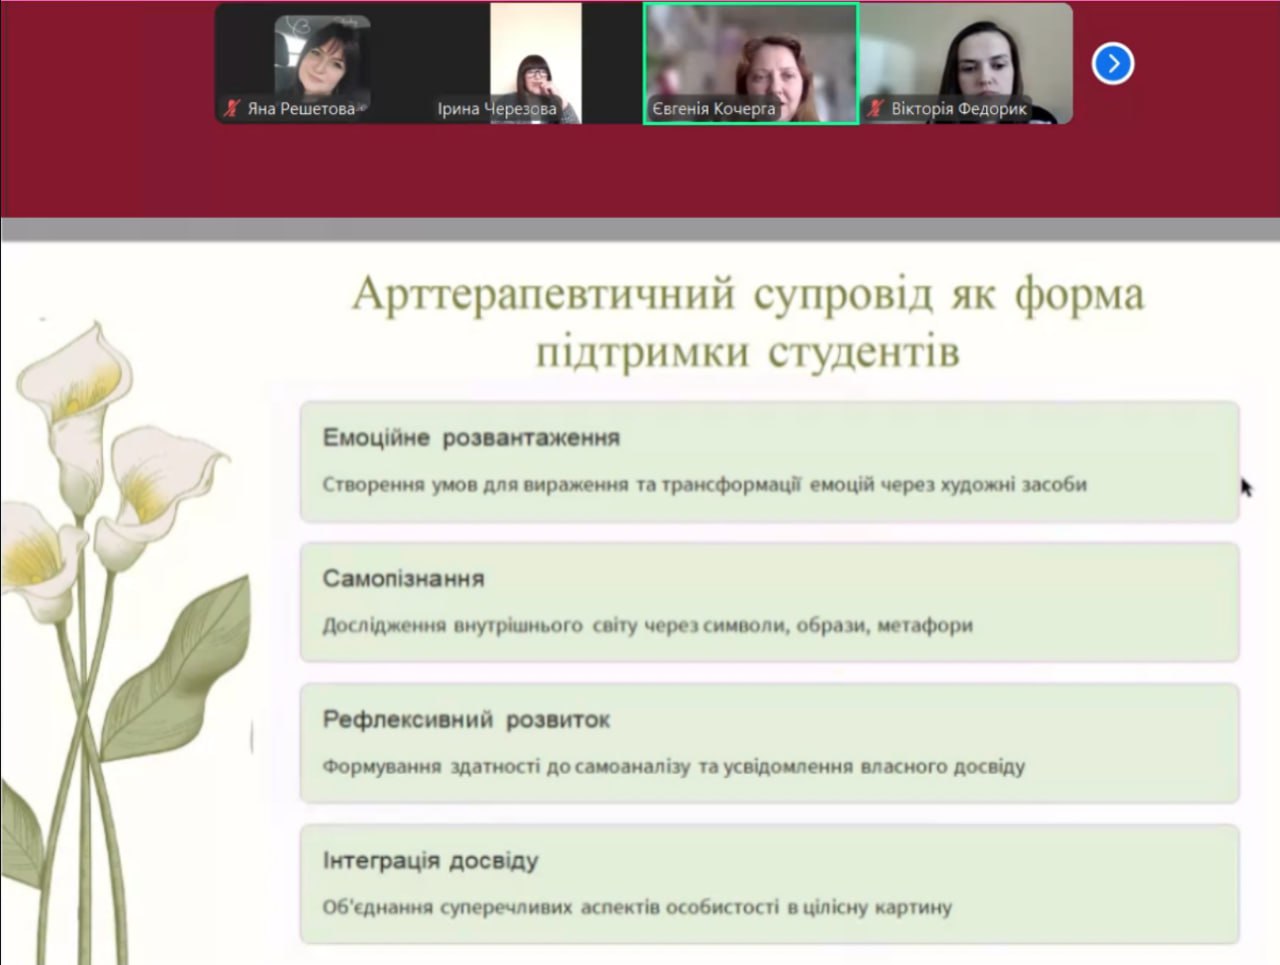Click the text 'Створення умов для вираження та трансформації'
Screen dimensions: 1280x965
[x=562, y=485]
